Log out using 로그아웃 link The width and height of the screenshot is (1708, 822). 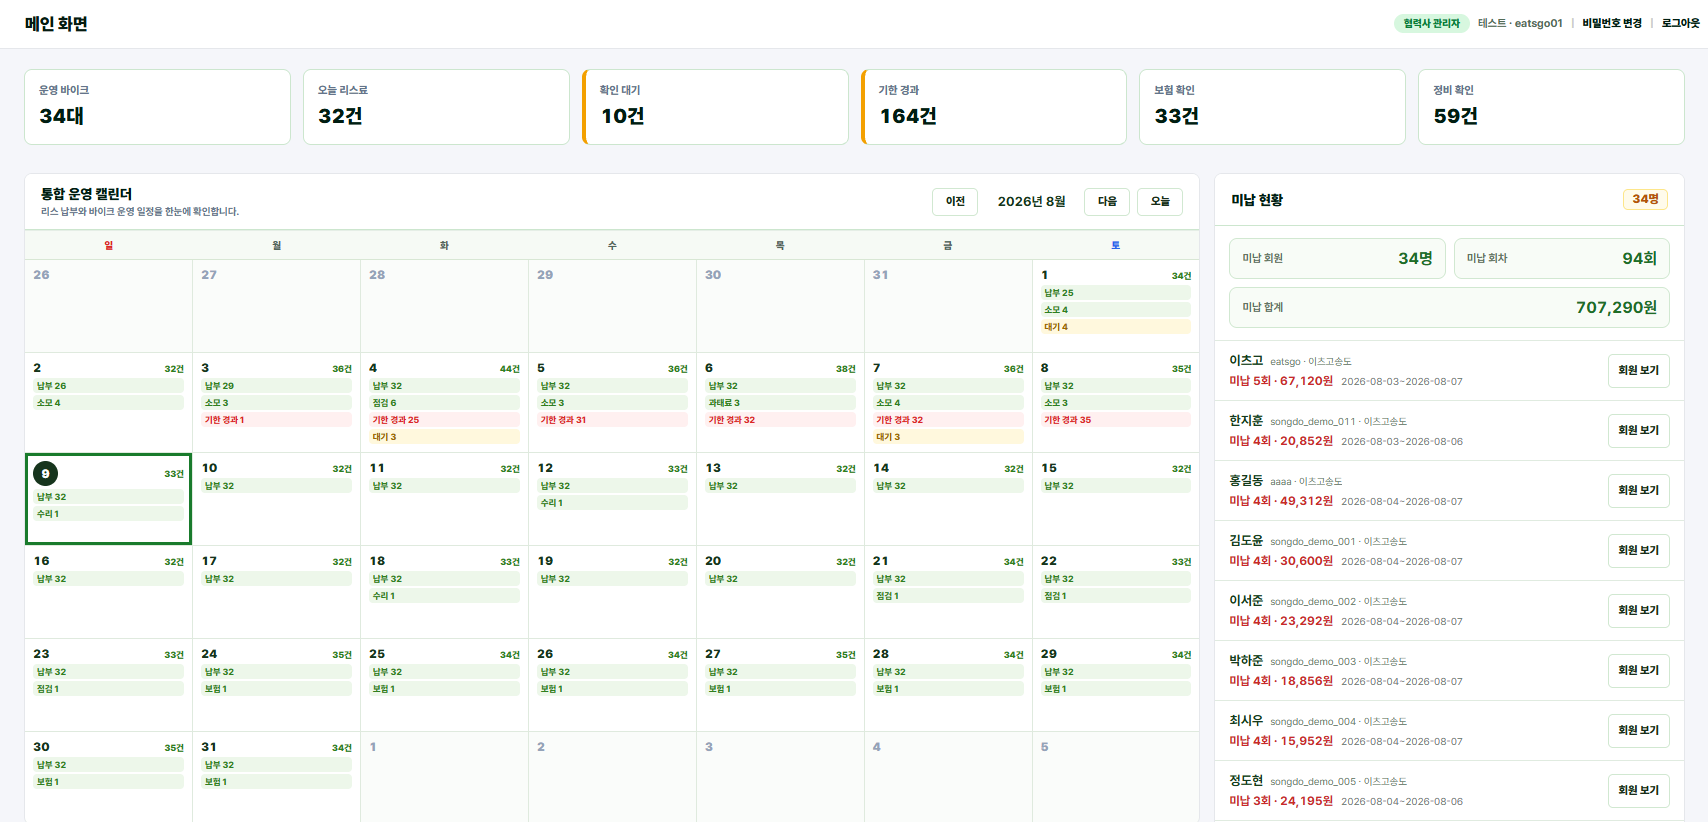[1680, 23]
